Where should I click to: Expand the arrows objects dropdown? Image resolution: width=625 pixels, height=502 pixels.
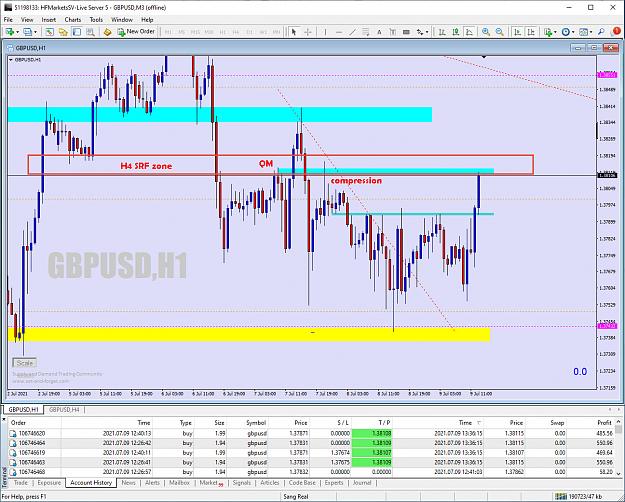[427, 32]
